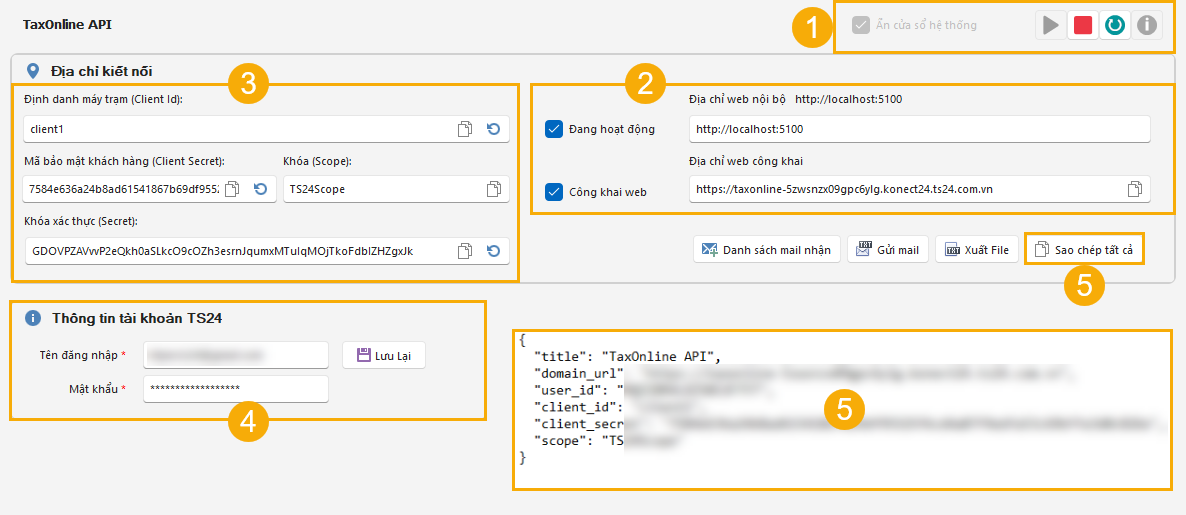Click 'Lưu Lại' to save account
The height and width of the screenshot is (515, 1186).
coord(383,355)
